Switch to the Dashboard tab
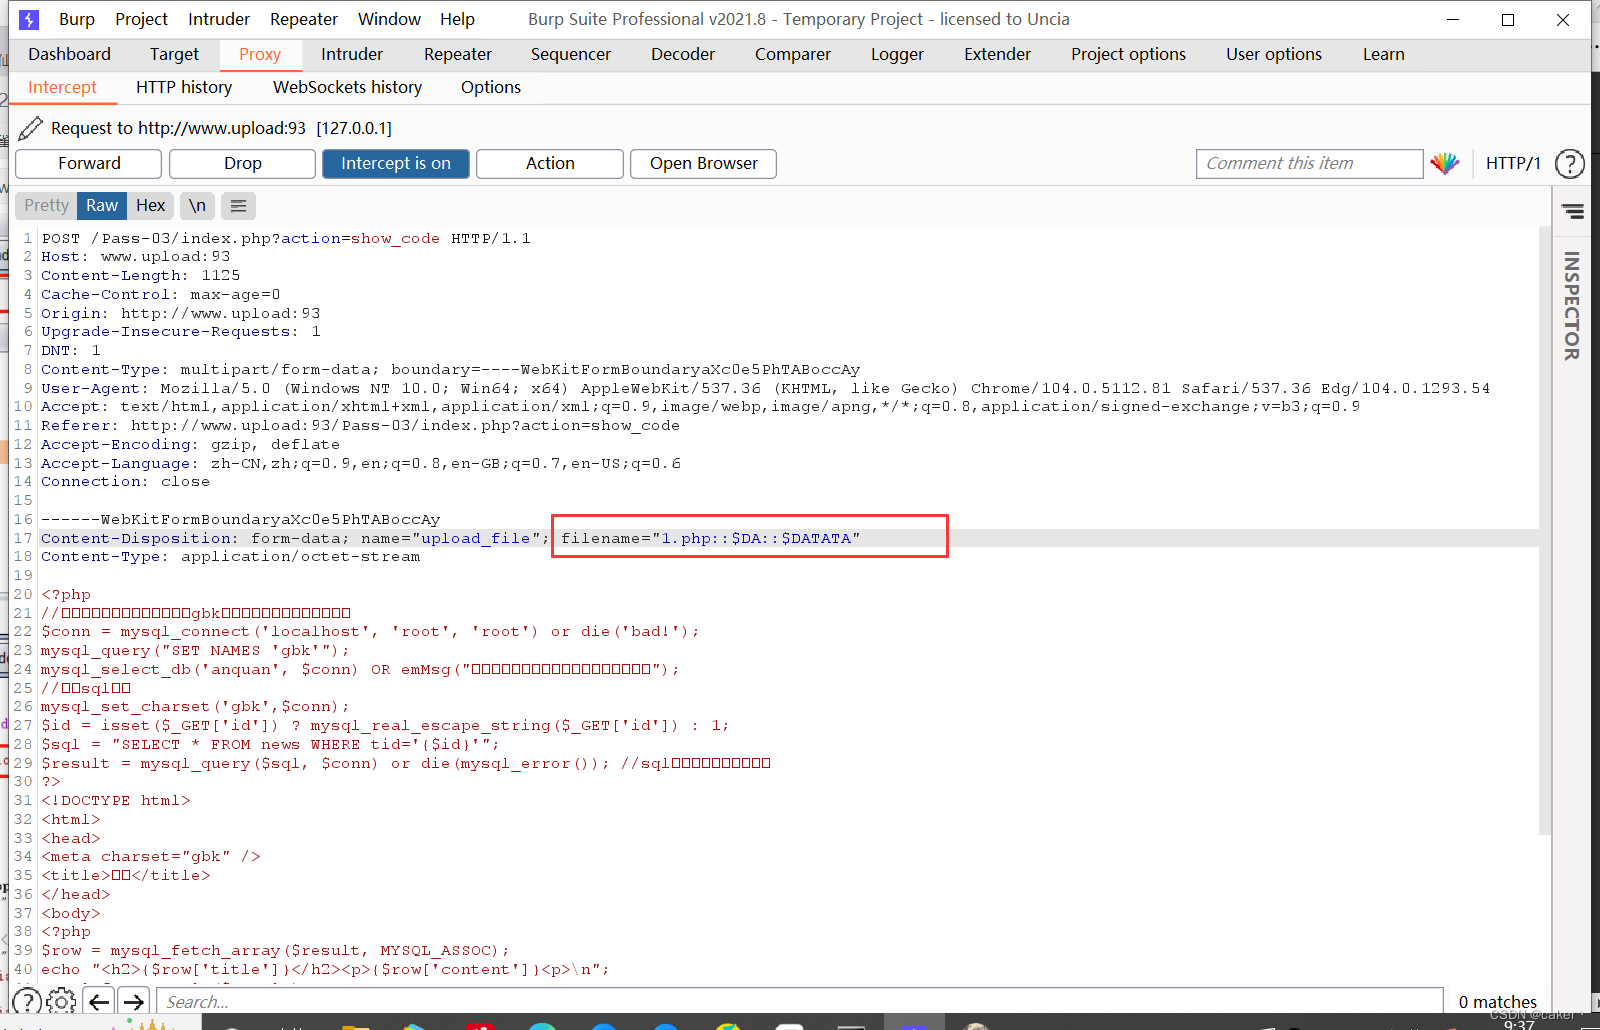 69,54
